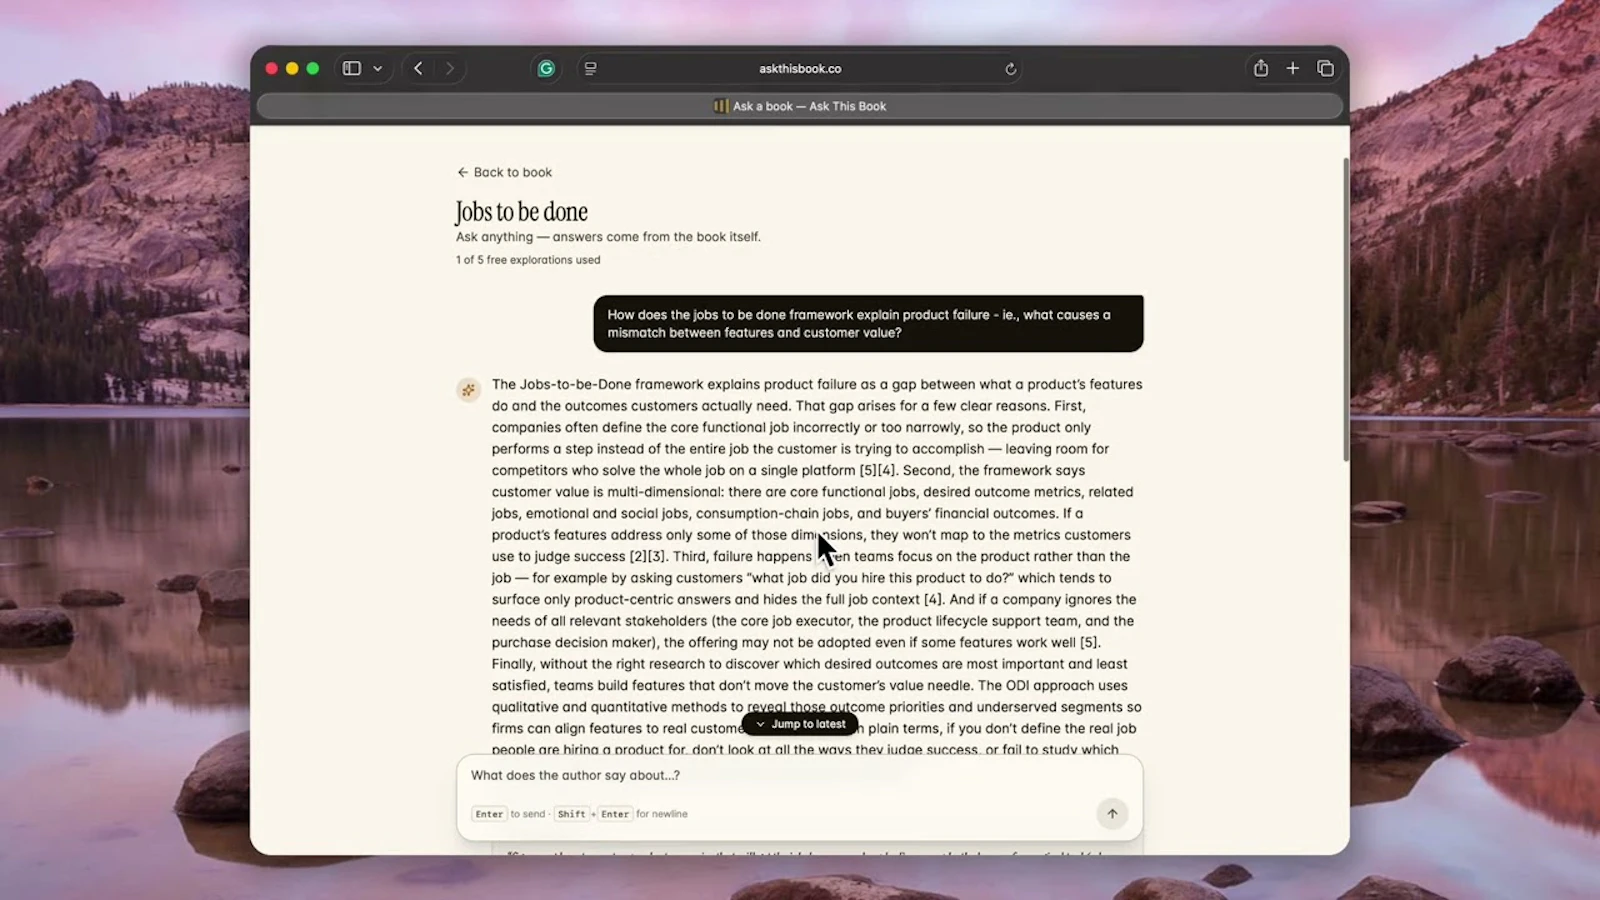This screenshot has width=1600, height=900.
Task: Open a new tab with plus icon
Action: (x=1293, y=68)
